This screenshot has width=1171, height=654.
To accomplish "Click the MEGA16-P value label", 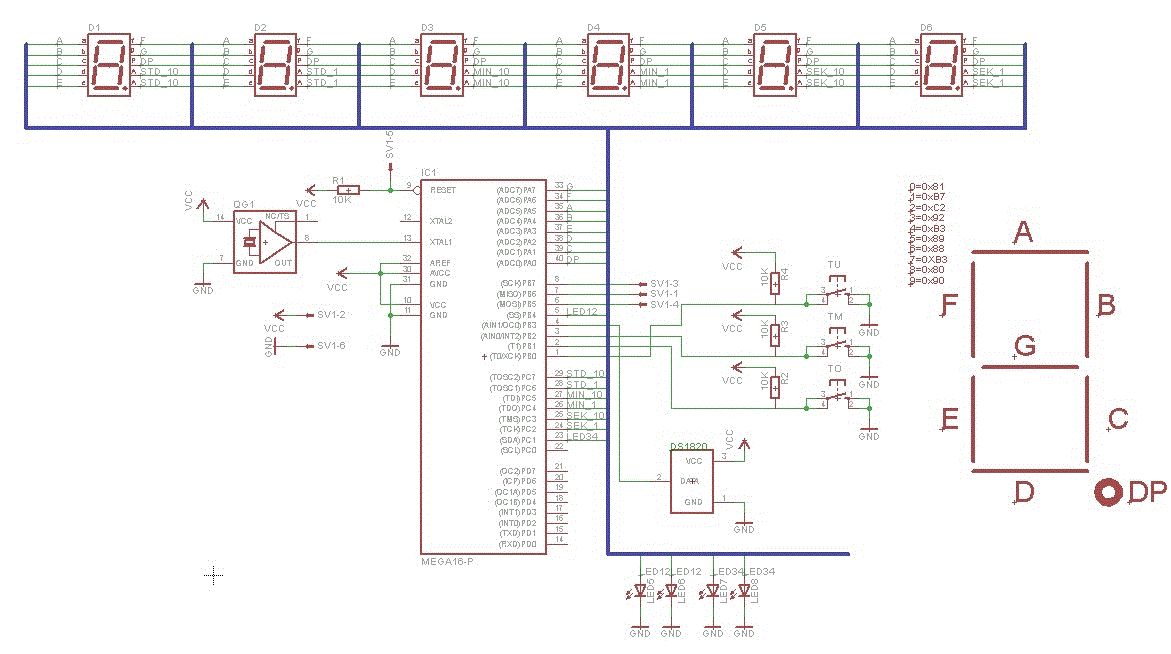I will tap(447, 561).
